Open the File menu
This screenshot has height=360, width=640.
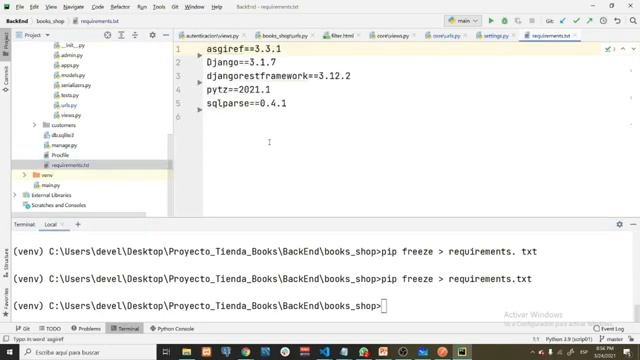pyautogui.click(x=20, y=7)
